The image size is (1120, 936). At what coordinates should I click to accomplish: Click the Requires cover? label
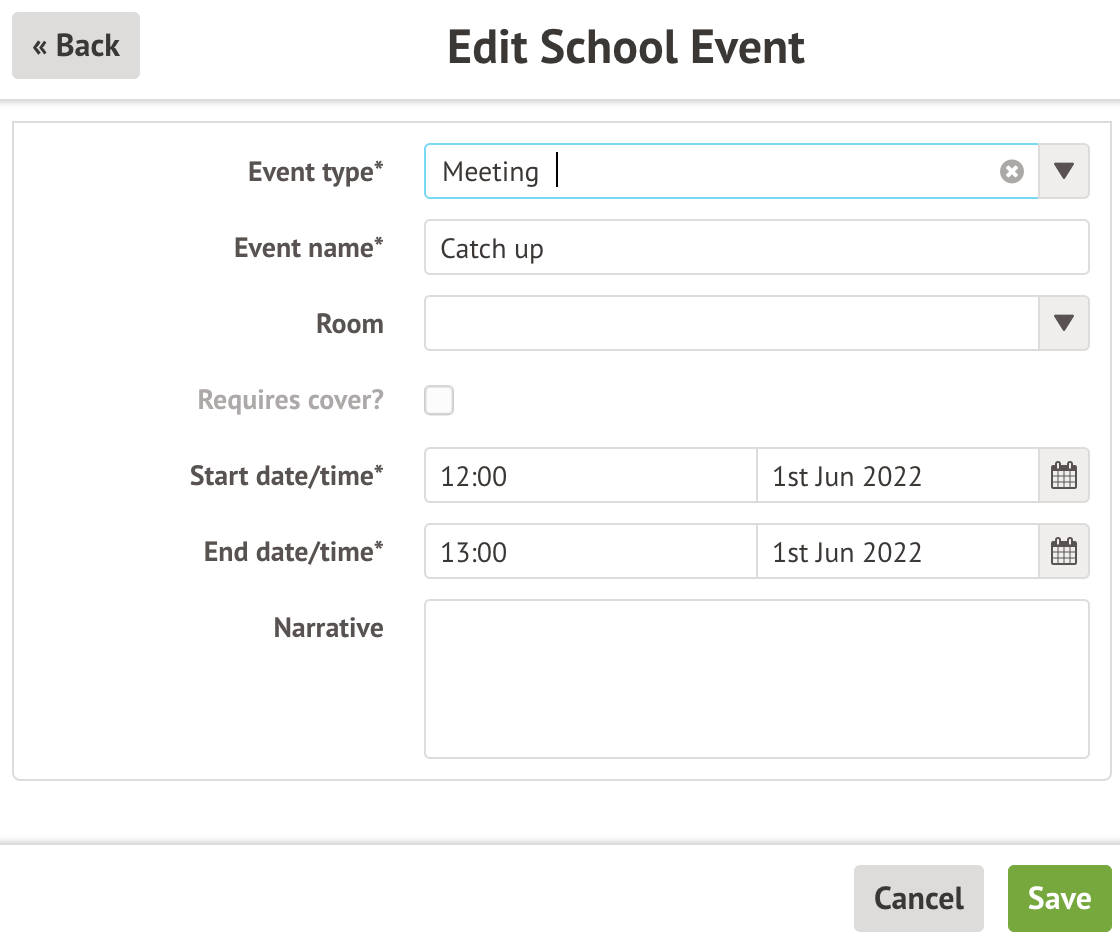click(x=290, y=400)
